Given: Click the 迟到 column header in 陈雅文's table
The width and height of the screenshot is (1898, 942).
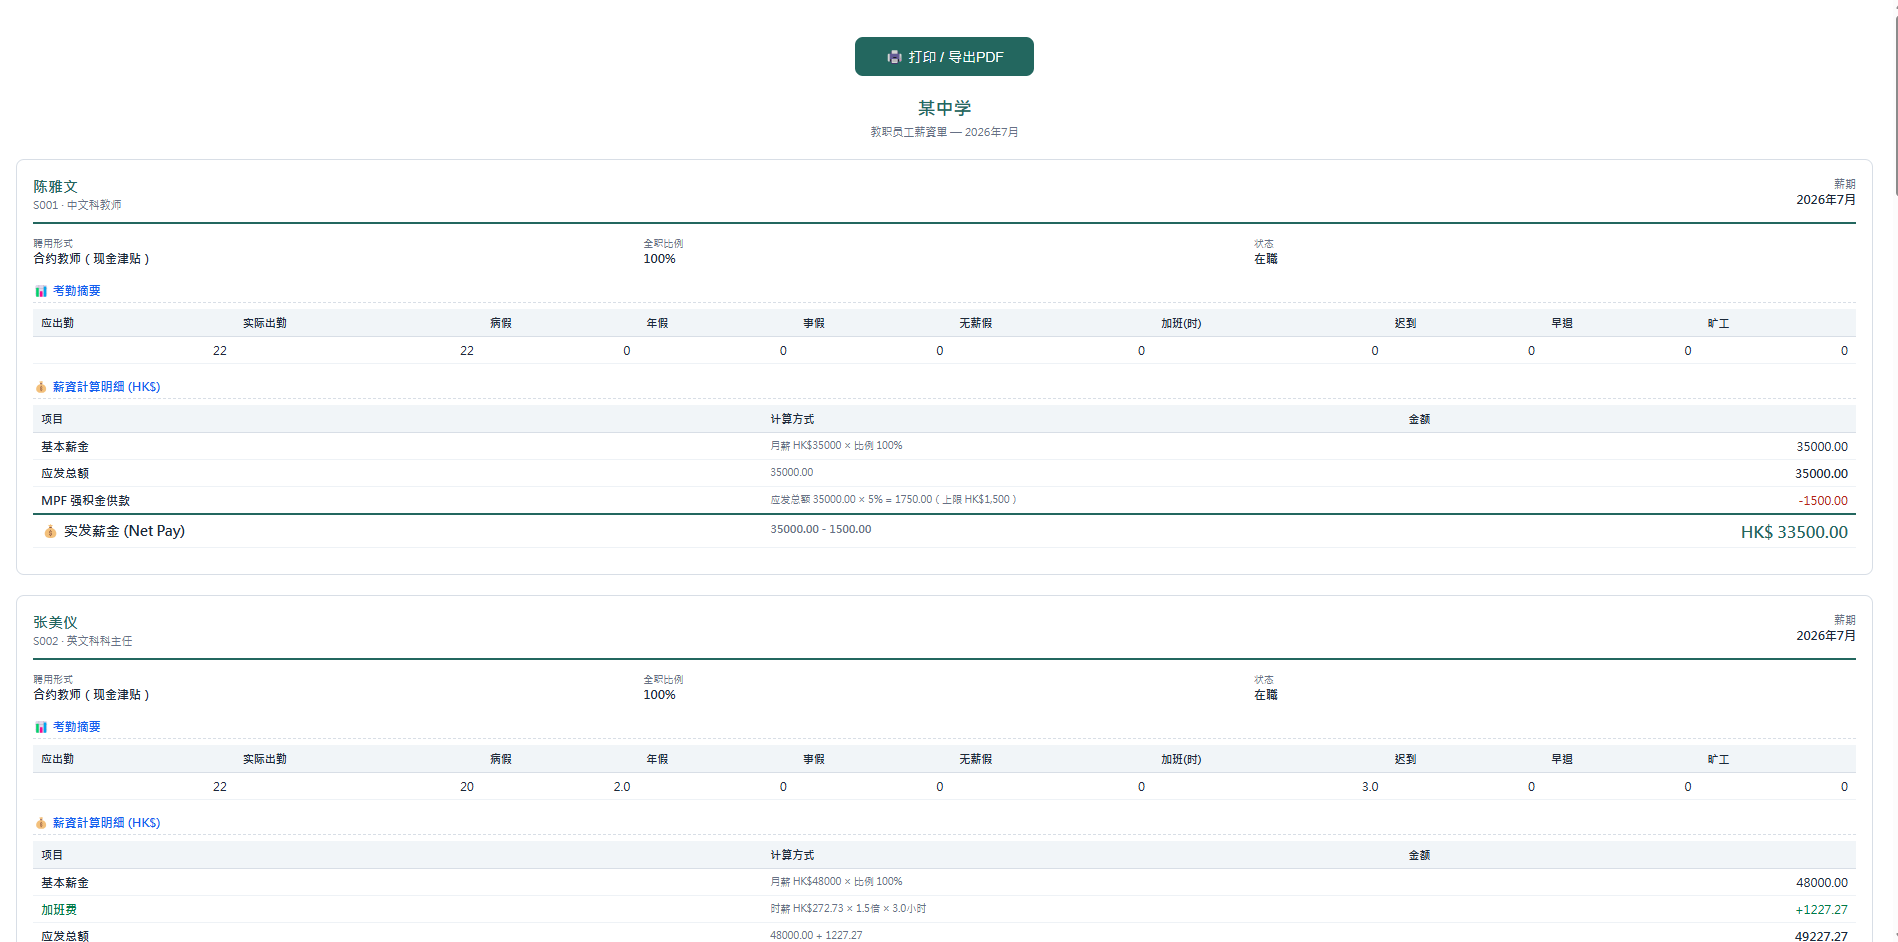Looking at the screenshot, I should coord(1405,323).
